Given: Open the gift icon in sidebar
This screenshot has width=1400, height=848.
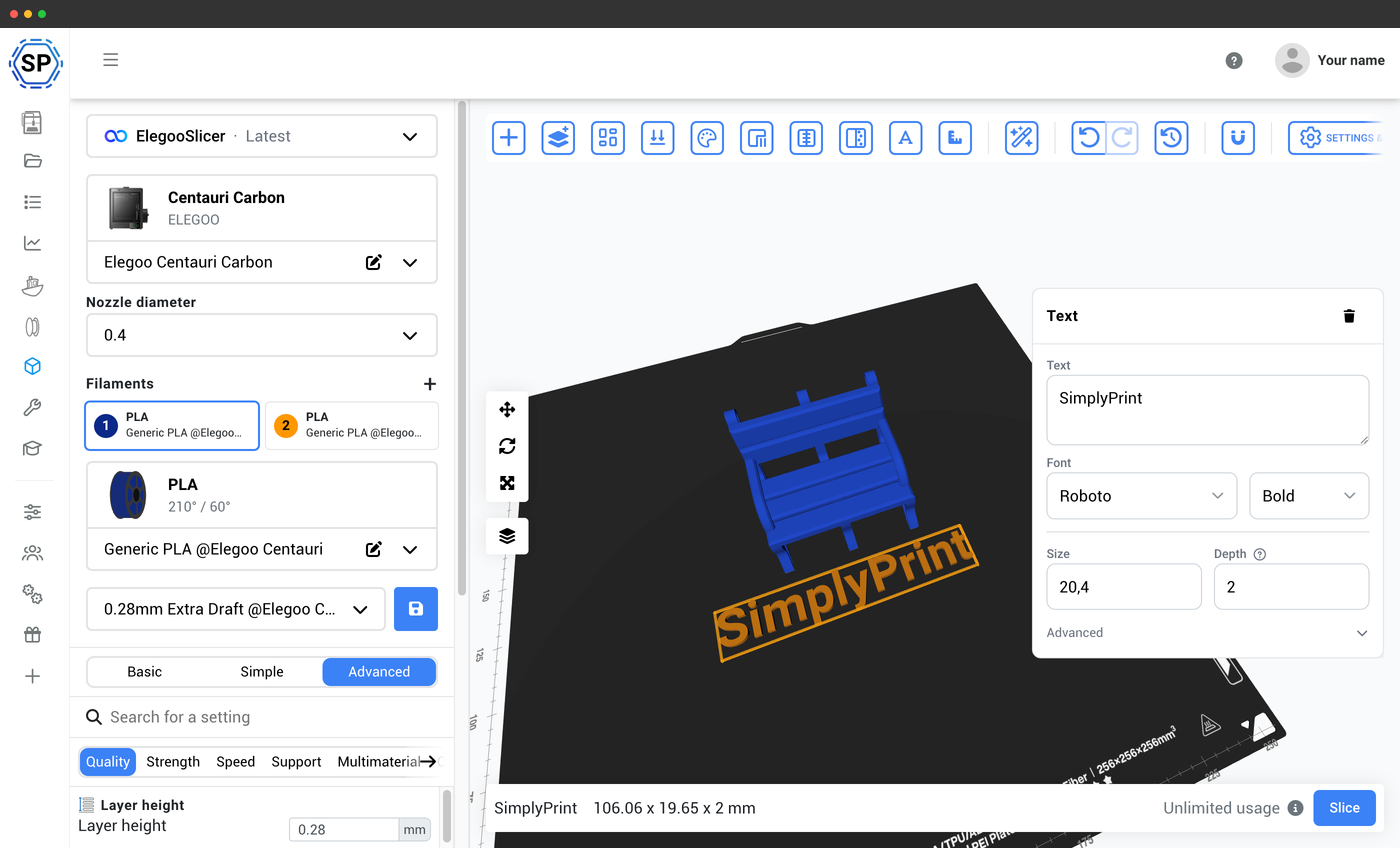Looking at the screenshot, I should pos(32,635).
